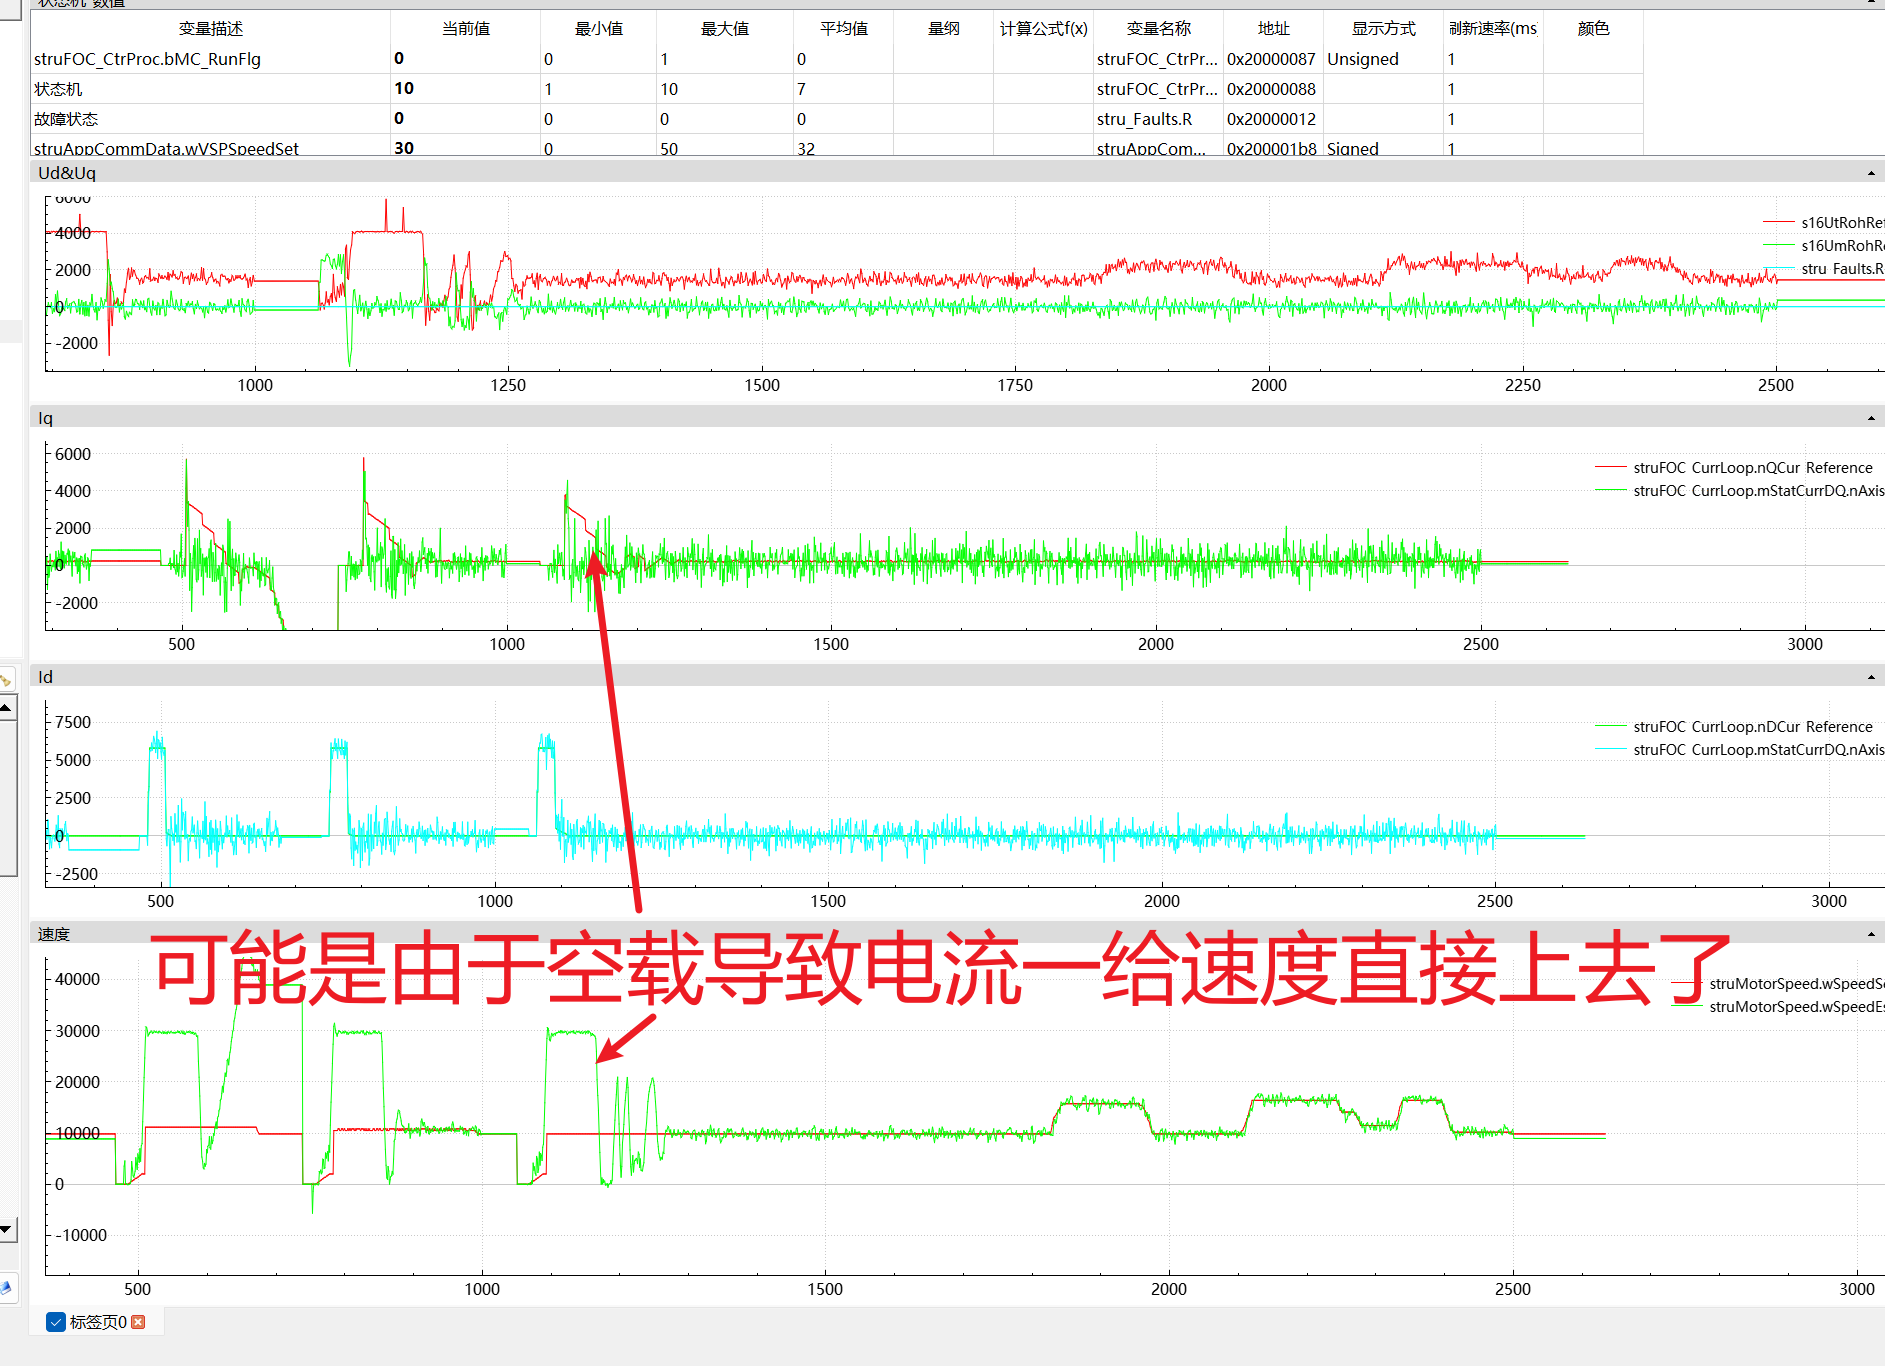Click the 计算公式f(x) column header
This screenshot has width=1885, height=1366.
click(1043, 29)
